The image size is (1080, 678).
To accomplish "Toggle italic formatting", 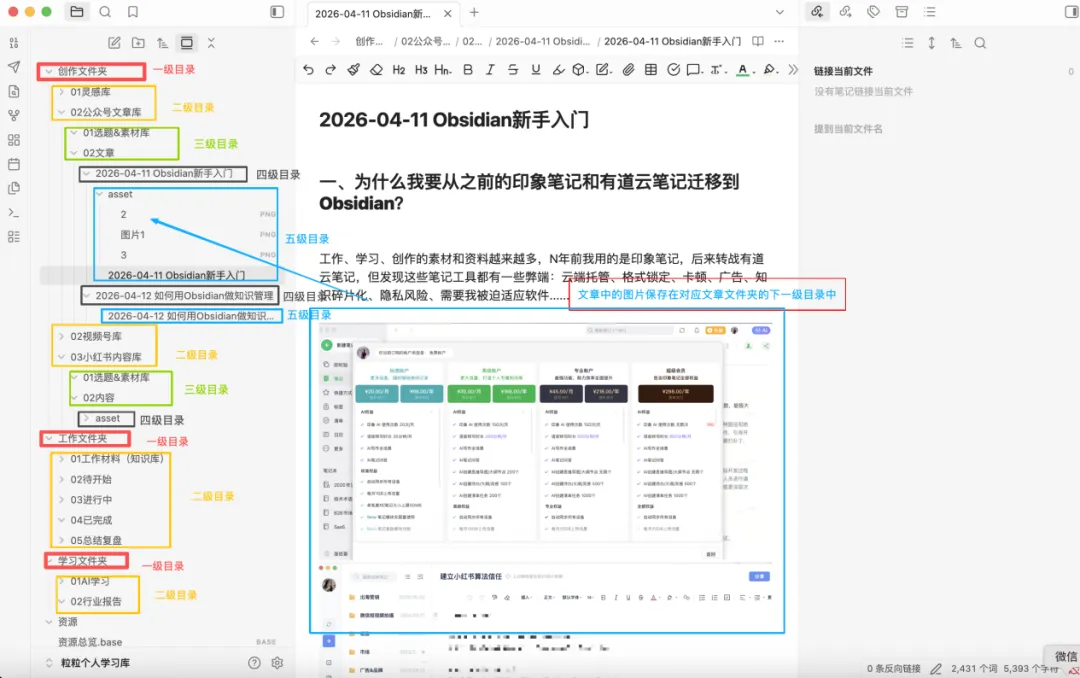I will (490, 70).
